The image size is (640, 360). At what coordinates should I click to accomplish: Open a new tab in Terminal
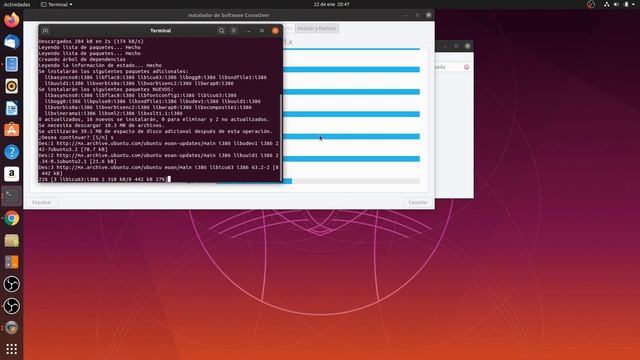point(45,31)
